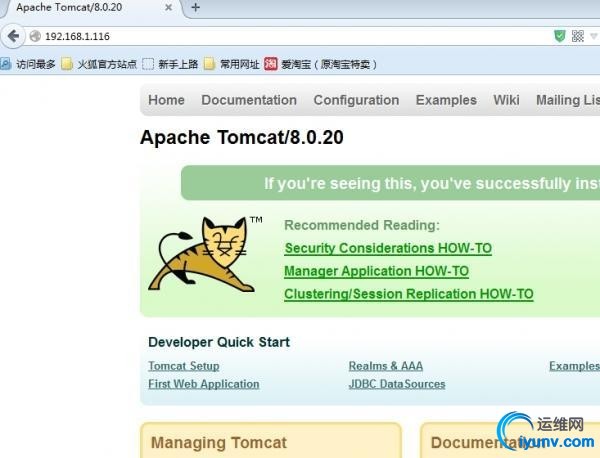Click the 新手上路 page icon
This screenshot has width=600, height=458.
[148, 64]
